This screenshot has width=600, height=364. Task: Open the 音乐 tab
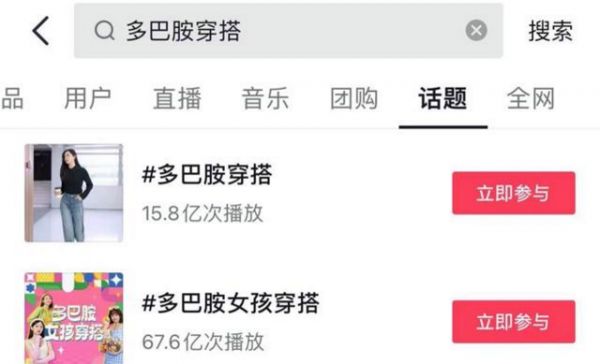coord(265,98)
